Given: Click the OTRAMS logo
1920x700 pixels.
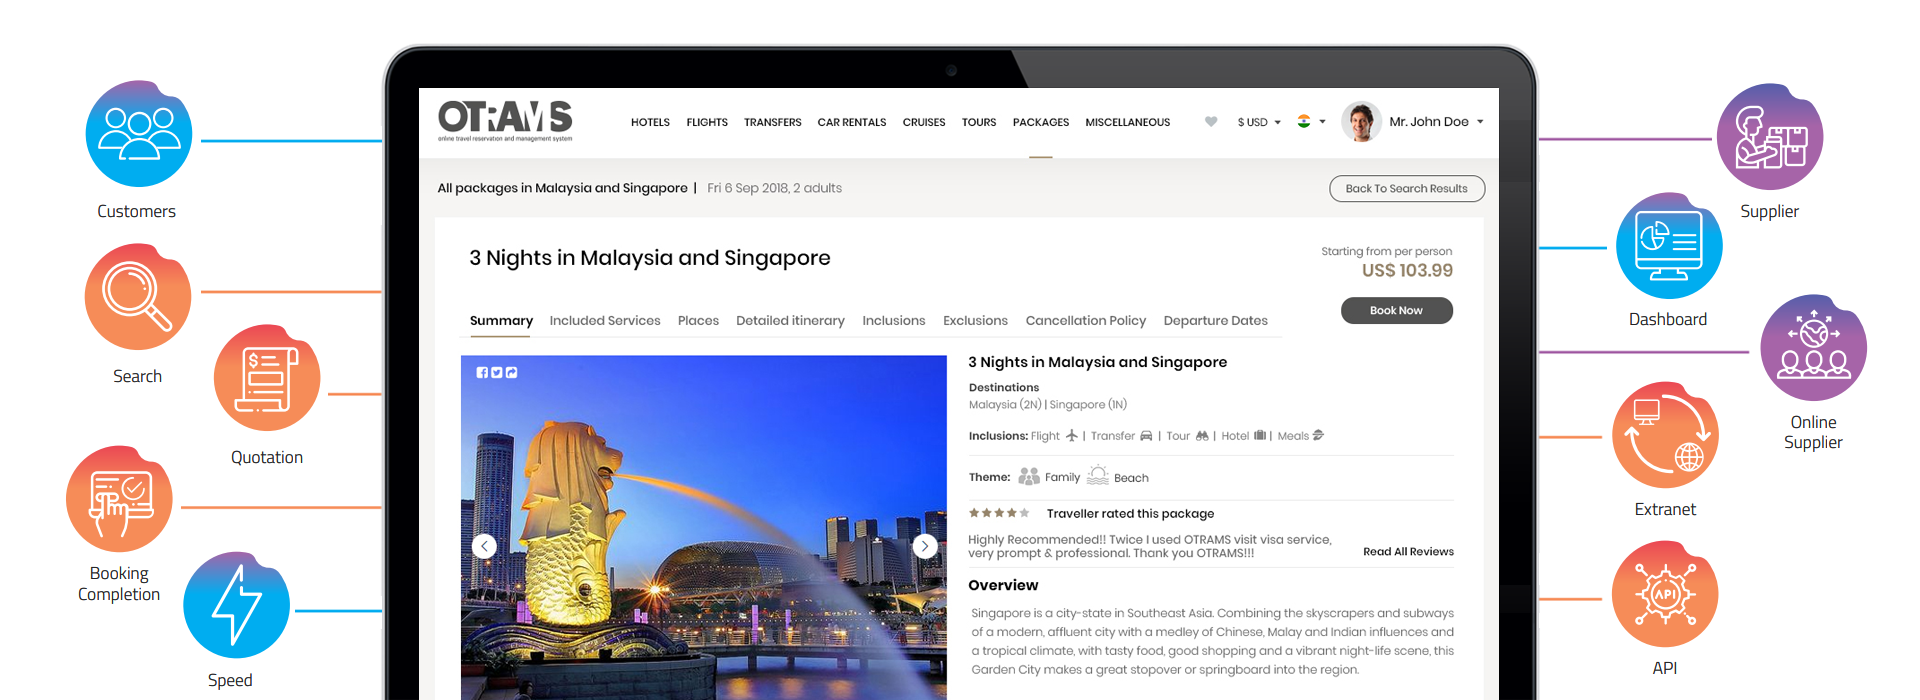Looking at the screenshot, I should [x=505, y=121].
